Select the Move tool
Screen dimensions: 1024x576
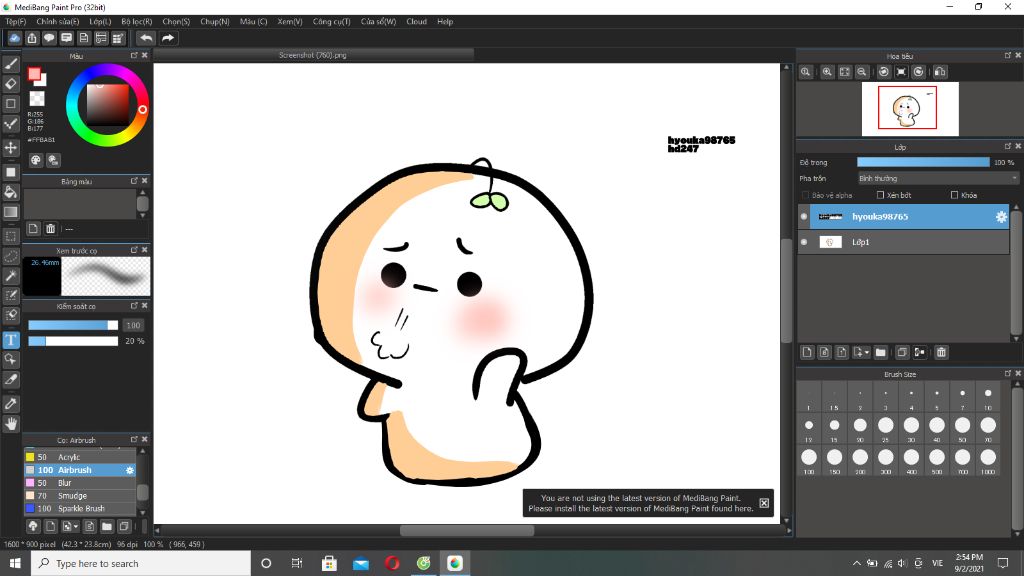click(x=11, y=148)
